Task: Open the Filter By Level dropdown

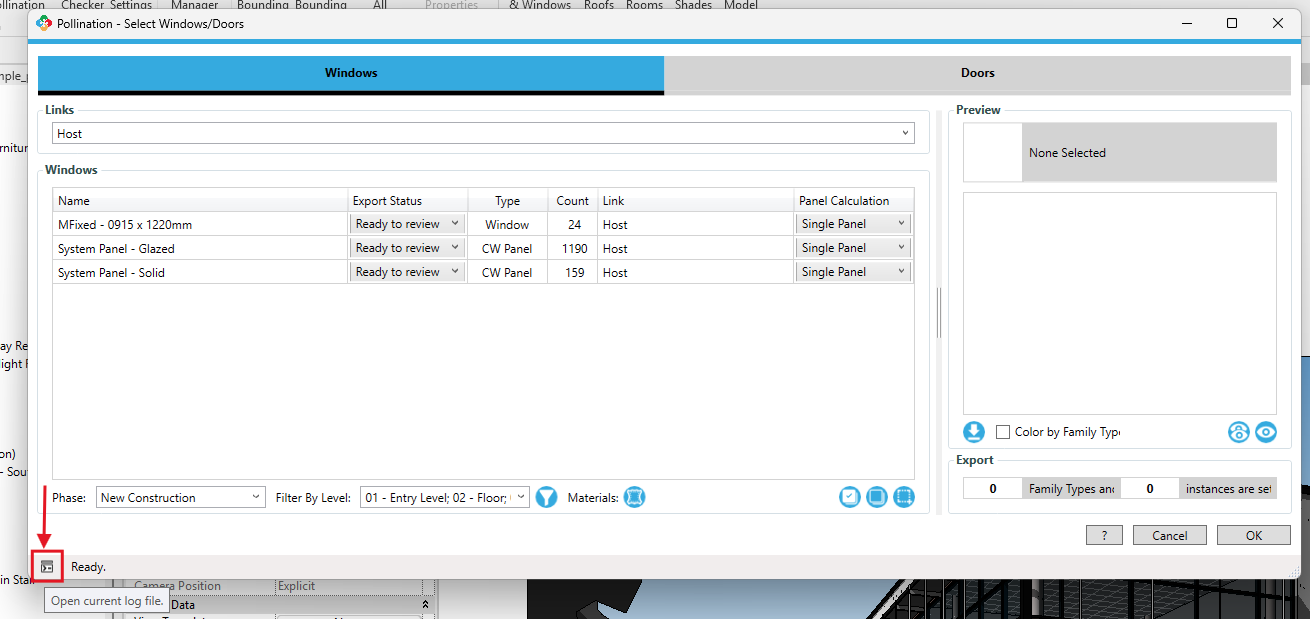Action: 445,497
